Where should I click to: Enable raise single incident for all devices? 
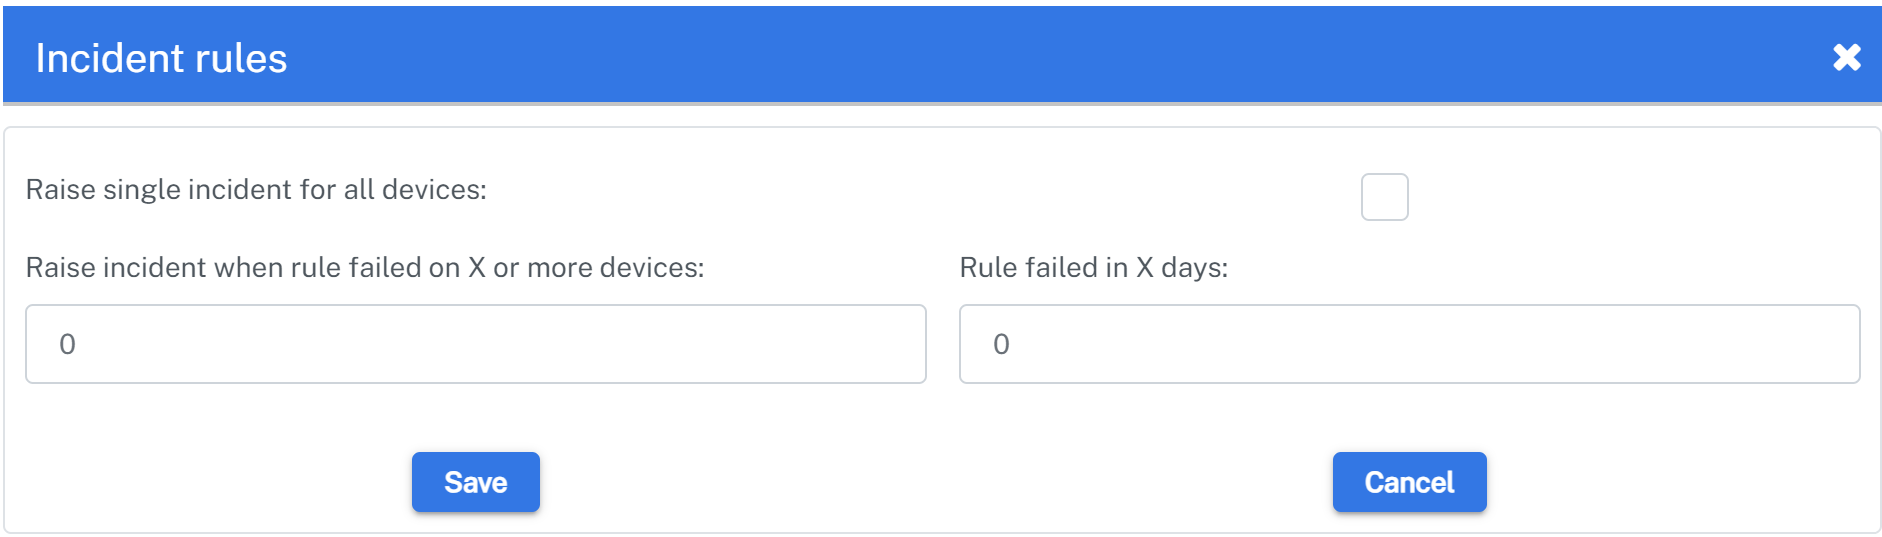1384,197
